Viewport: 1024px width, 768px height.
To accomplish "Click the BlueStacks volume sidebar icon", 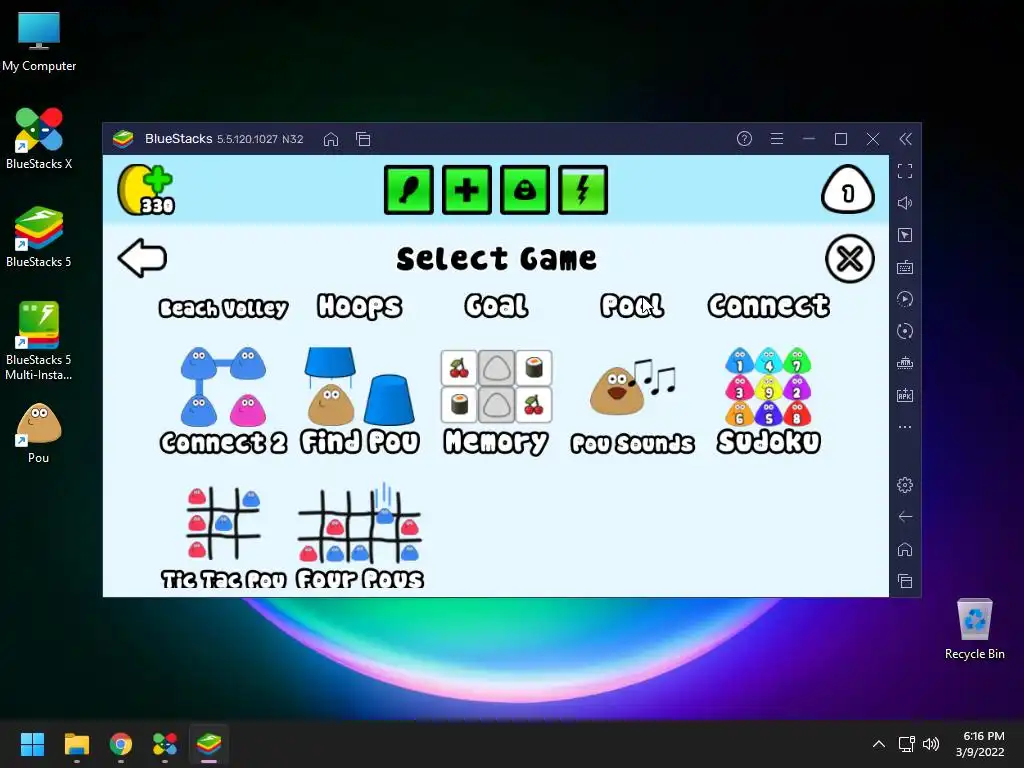I will pos(905,203).
